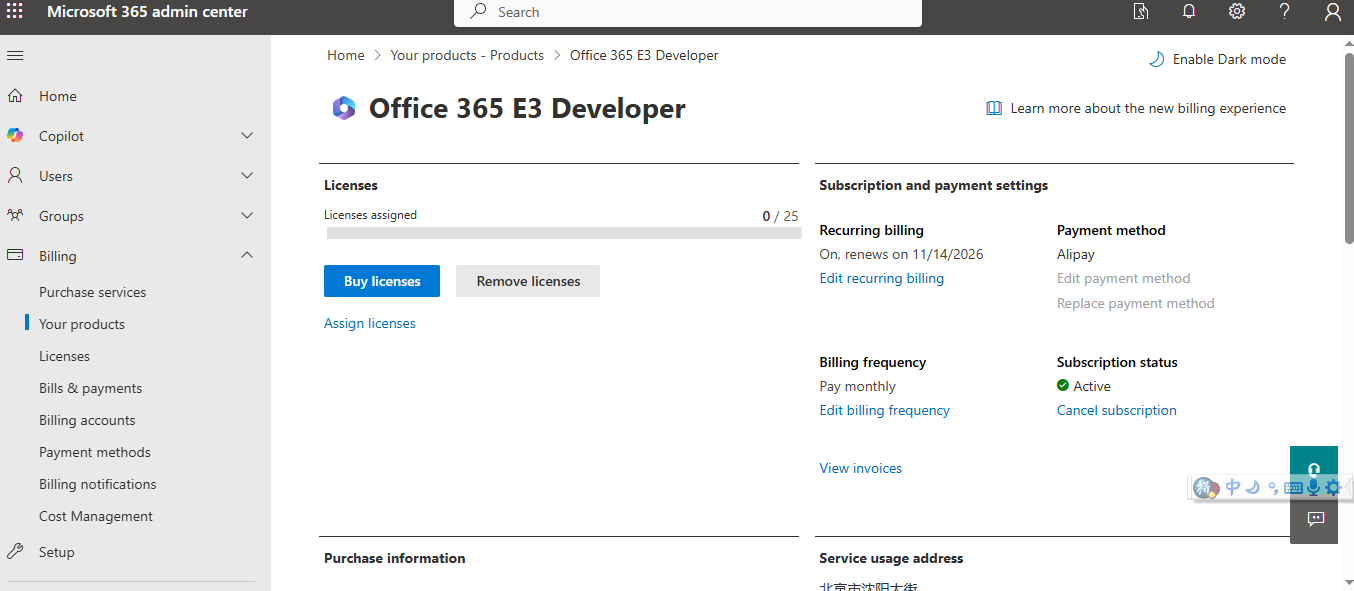Viewport: 1354px width, 591px height.
Task: Enable Dark mode
Action: (x=1216, y=59)
